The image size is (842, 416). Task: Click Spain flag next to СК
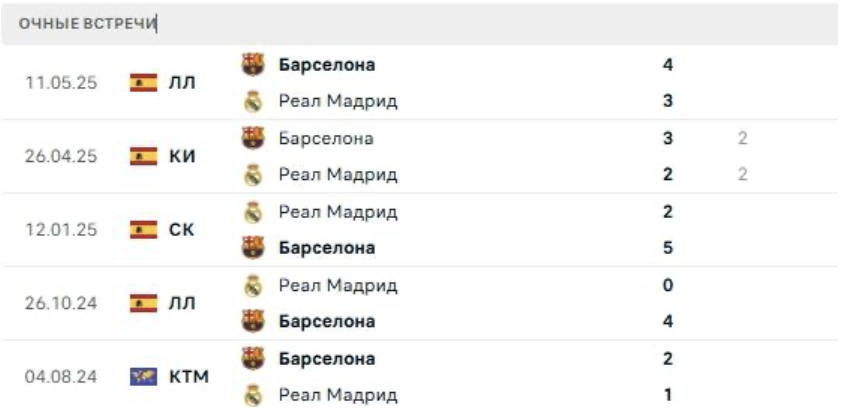[x=144, y=230]
